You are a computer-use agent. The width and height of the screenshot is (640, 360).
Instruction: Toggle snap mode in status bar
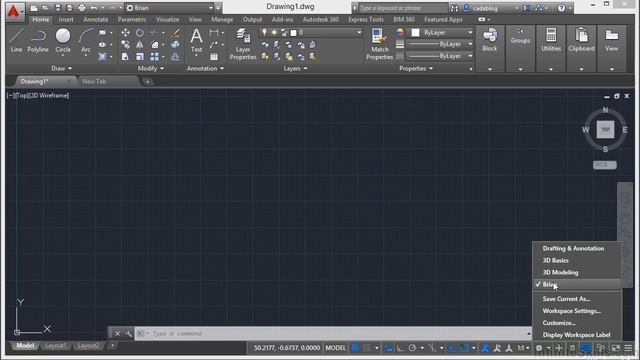367,348
